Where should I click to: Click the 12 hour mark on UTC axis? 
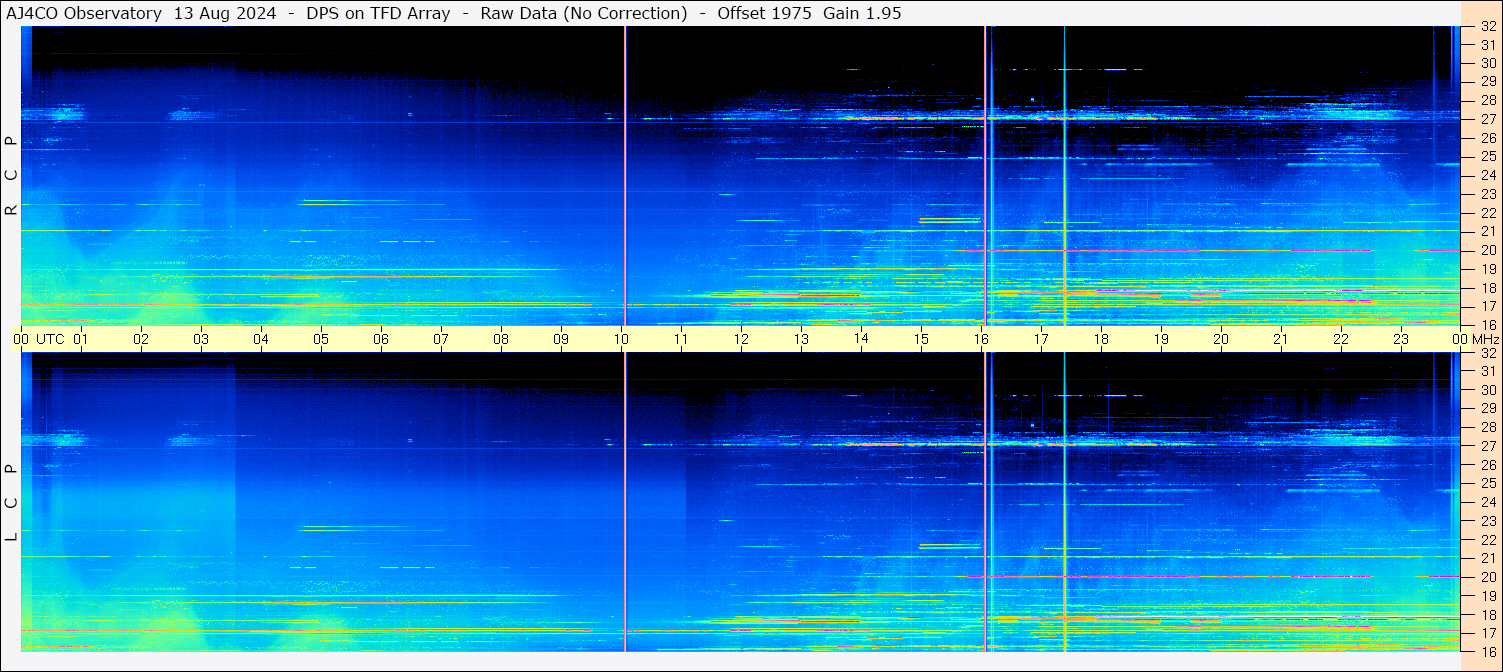coord(741,339)
